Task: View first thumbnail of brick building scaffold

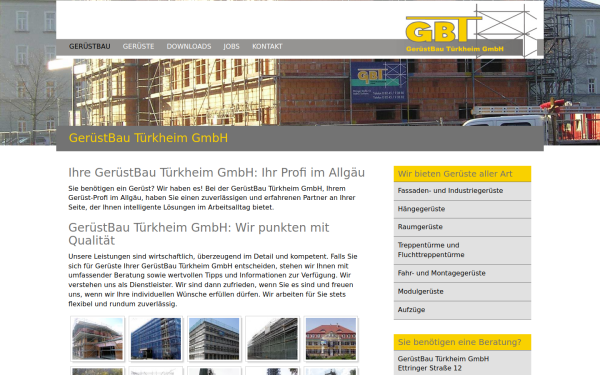Action: [98, 339]
